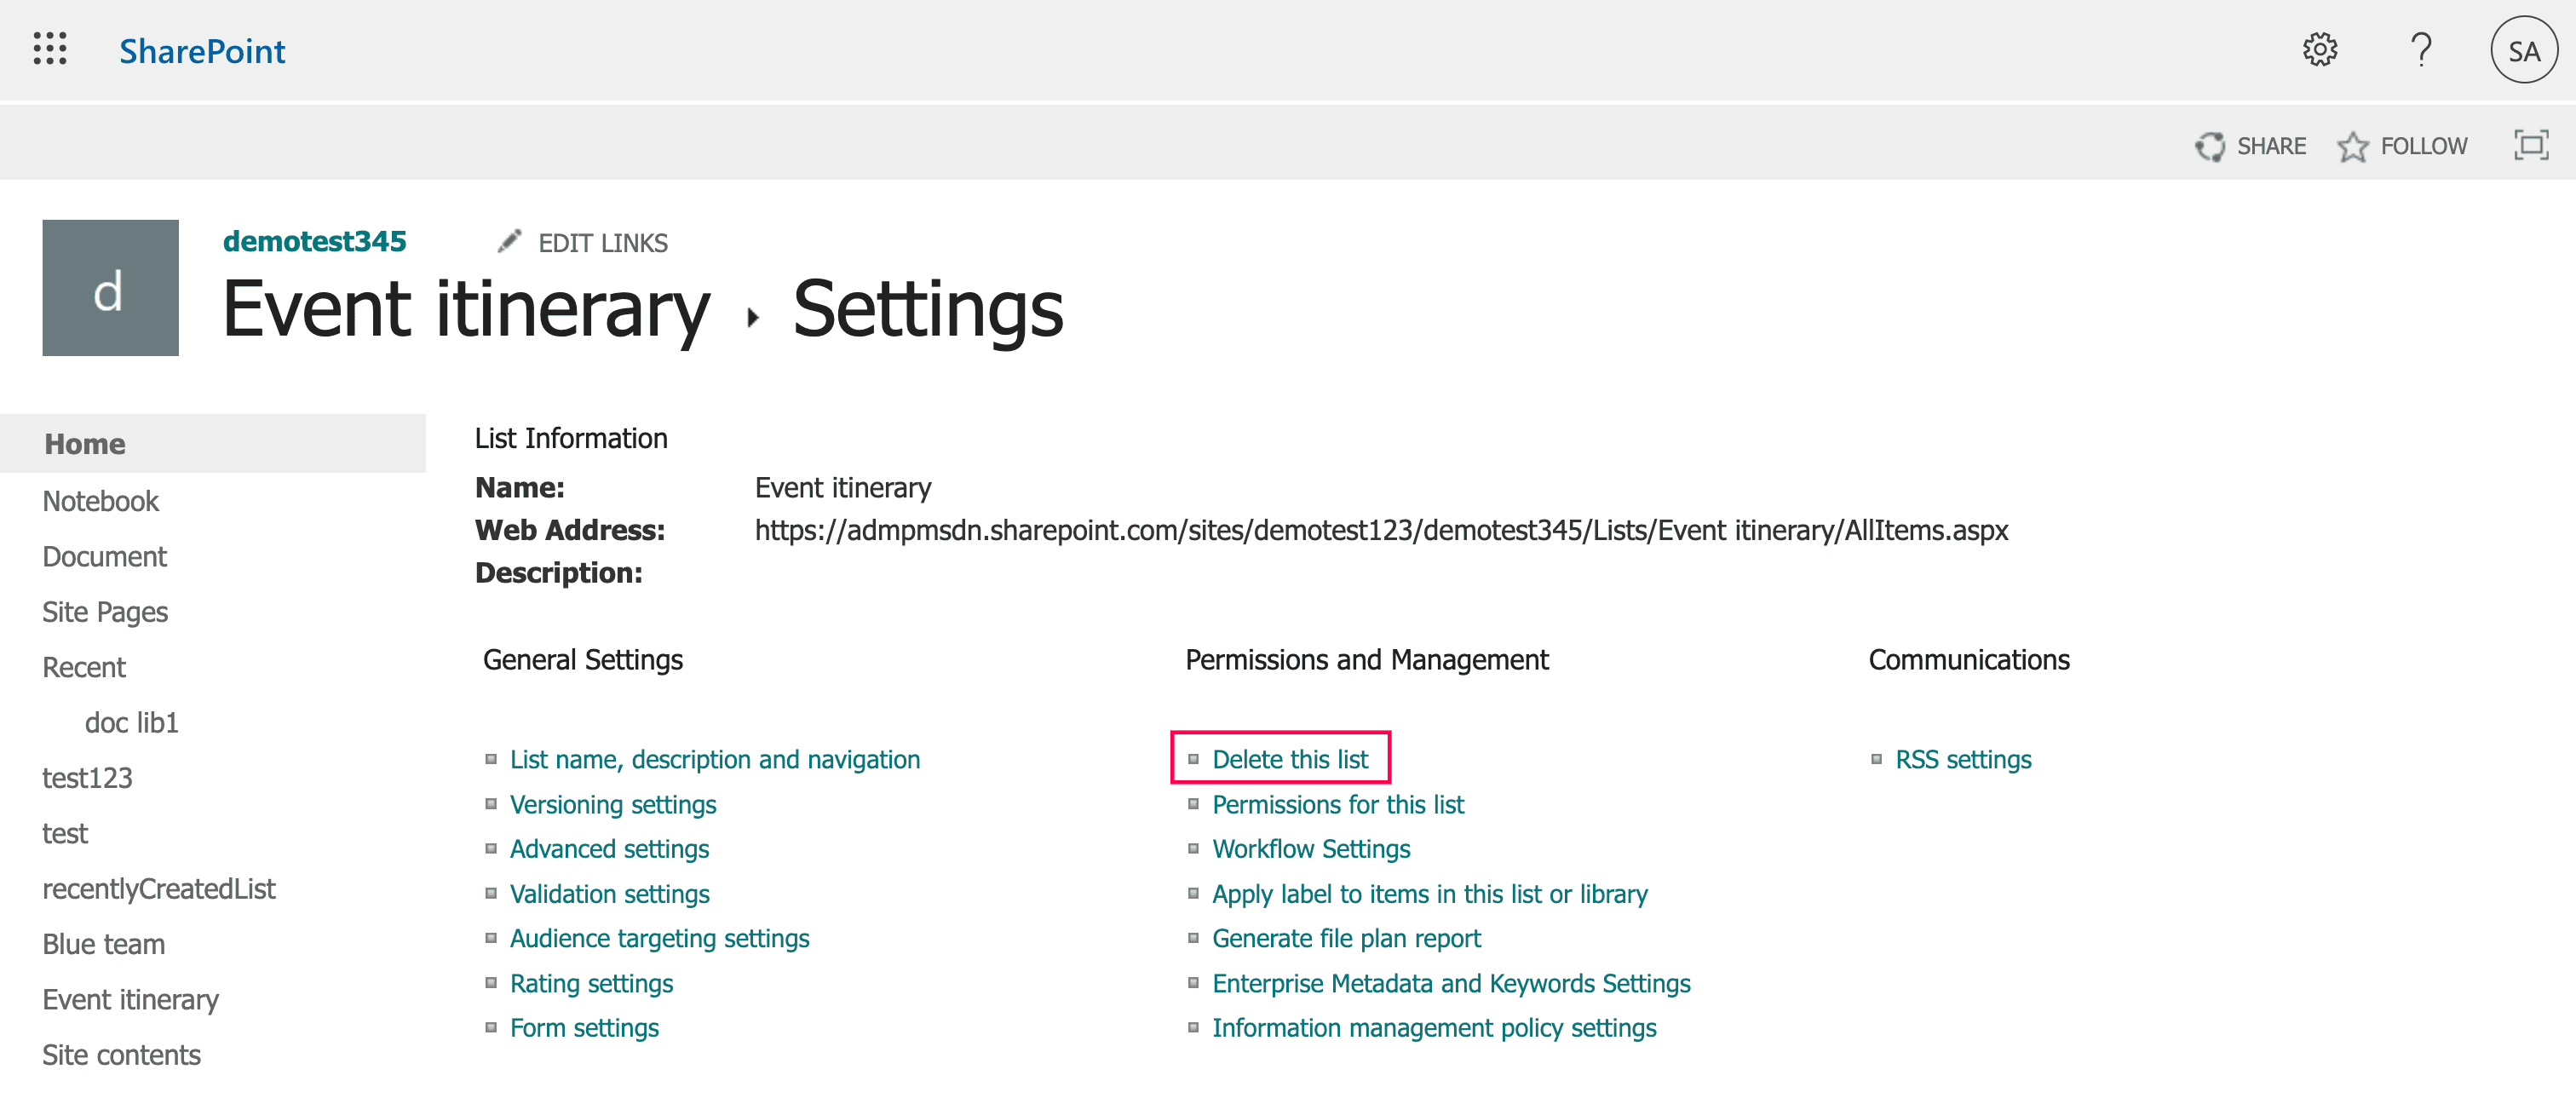
Task: Click the Follow star icon
Action: [2354, 145]
